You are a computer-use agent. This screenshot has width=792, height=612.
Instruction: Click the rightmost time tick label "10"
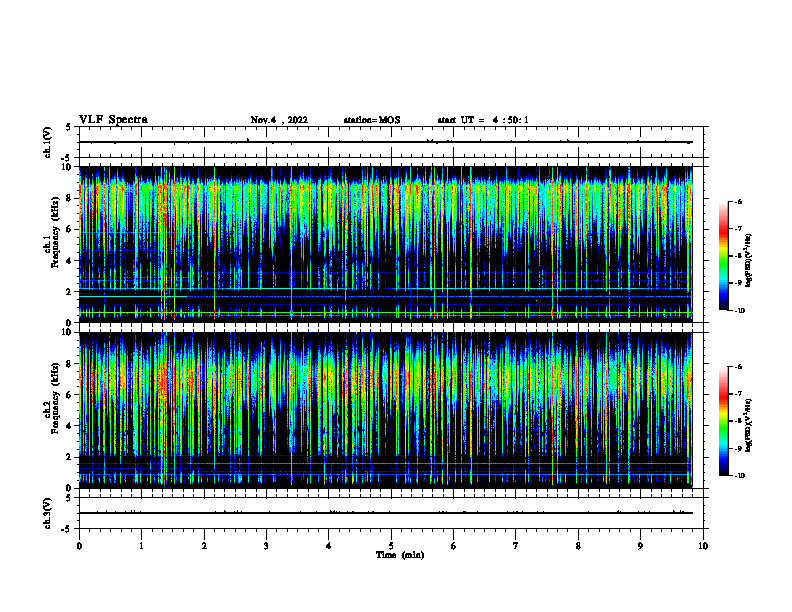tap(703, 546)
